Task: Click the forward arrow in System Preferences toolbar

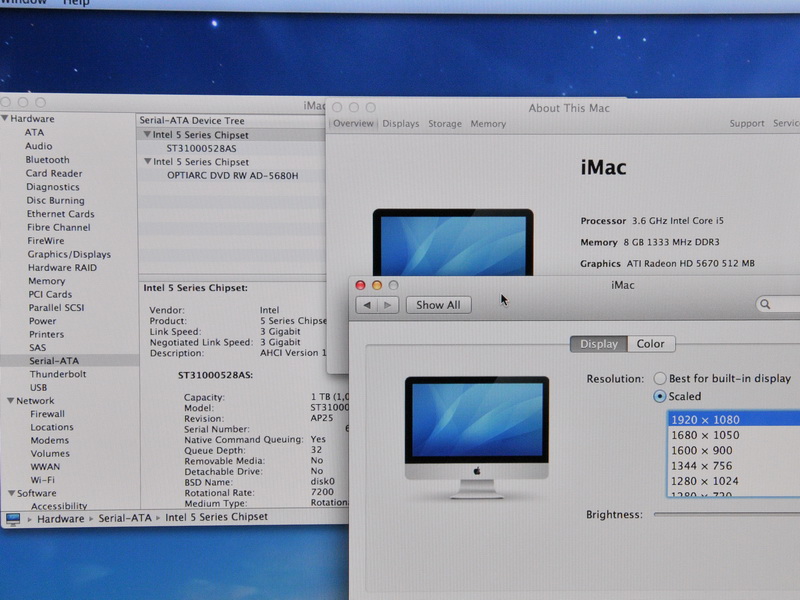Action: click(387, 305)
